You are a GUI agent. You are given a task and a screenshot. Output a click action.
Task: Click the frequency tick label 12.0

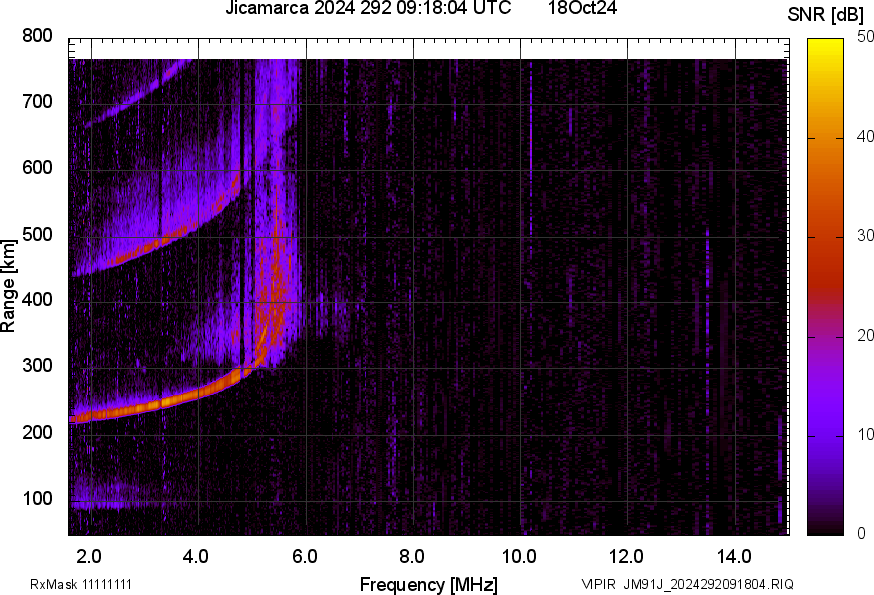pyautogui.click(x=627, y=556)
